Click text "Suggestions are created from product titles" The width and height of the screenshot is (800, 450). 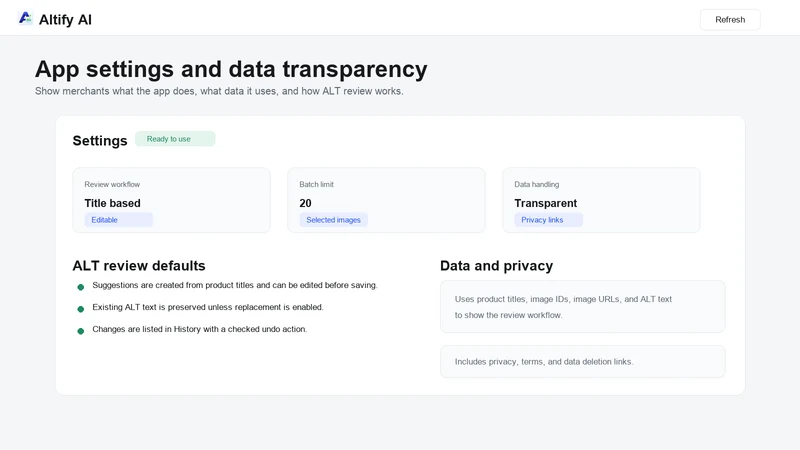[173, 285]
